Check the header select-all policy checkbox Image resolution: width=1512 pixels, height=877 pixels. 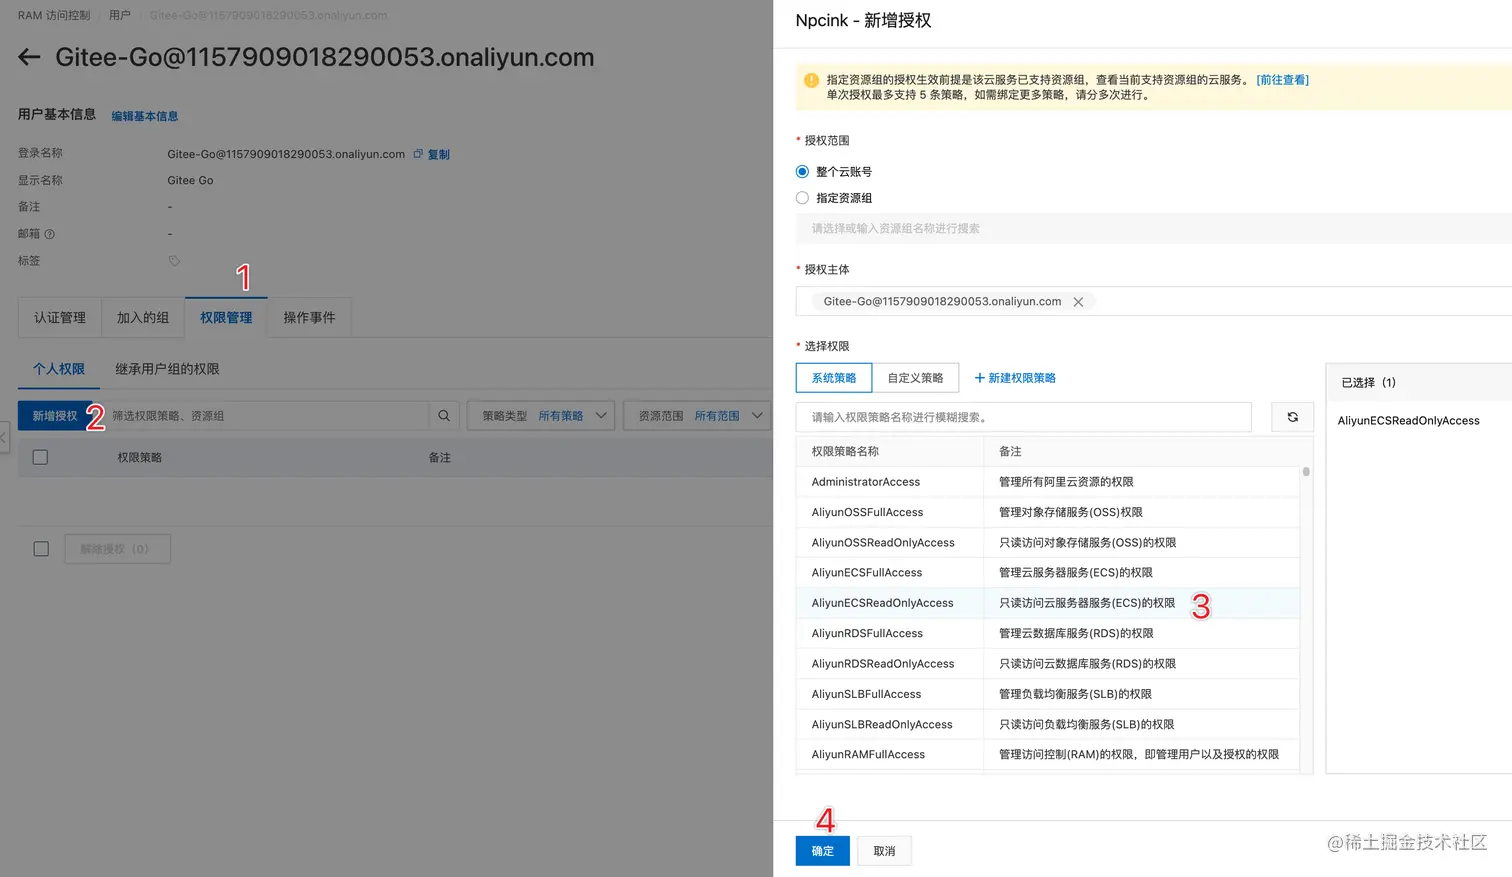(x=40, y=457)
